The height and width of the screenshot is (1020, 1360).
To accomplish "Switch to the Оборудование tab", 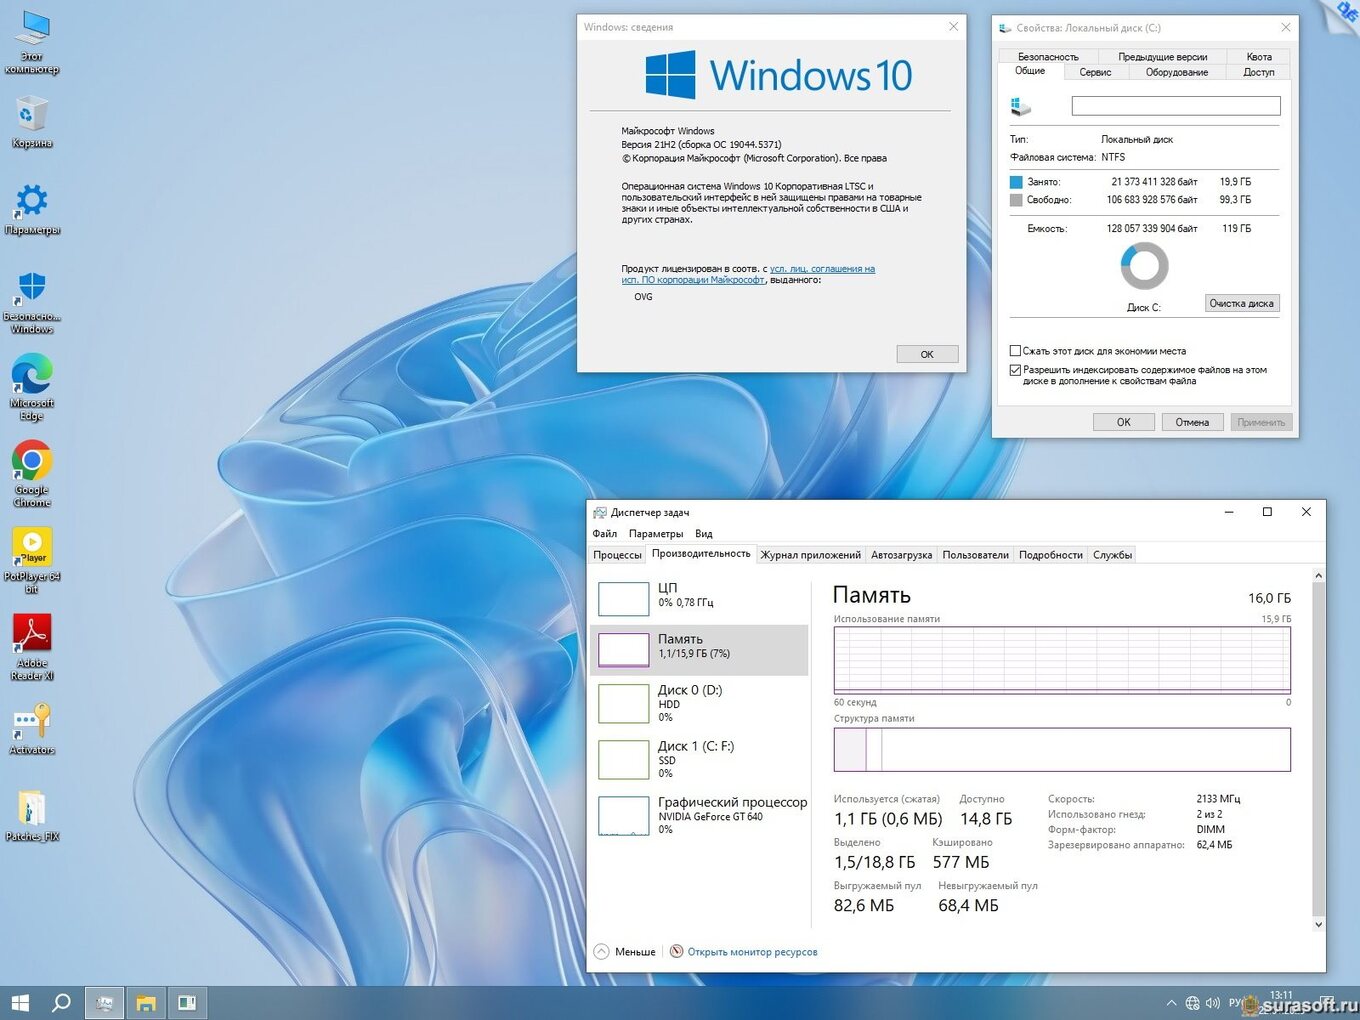I will tap(1177, 72).
